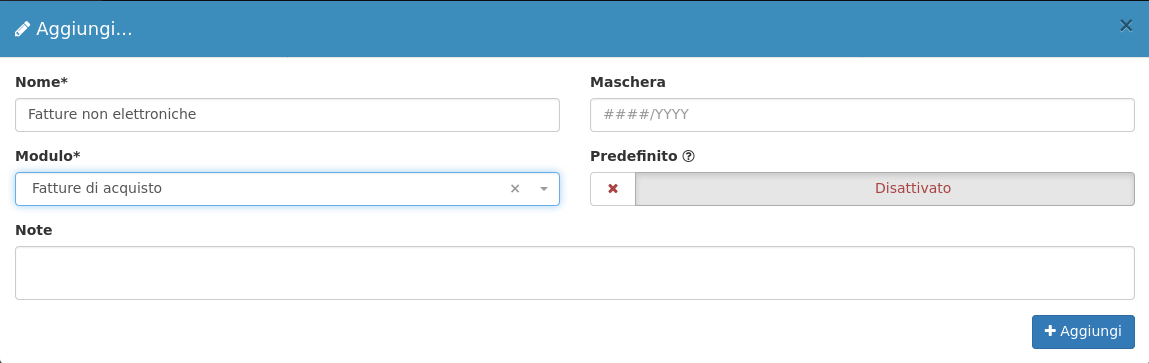Click the Modulo* field label
This screenshot has height=363, width=1149.
pos(48,156)
